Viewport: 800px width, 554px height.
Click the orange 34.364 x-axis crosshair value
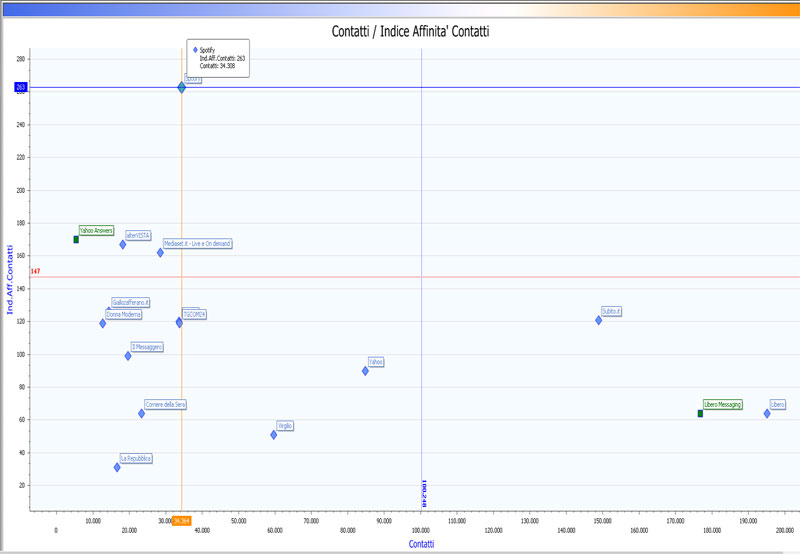181,521
